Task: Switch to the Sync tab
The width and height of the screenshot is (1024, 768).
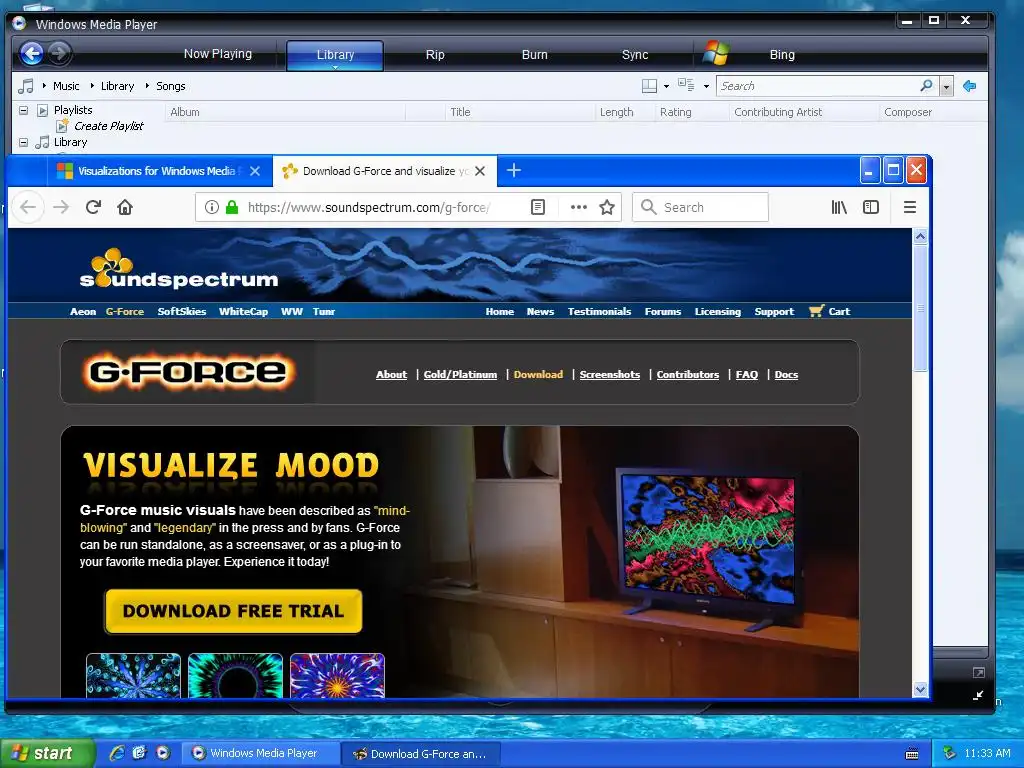Action: click(x=635, y=55)
